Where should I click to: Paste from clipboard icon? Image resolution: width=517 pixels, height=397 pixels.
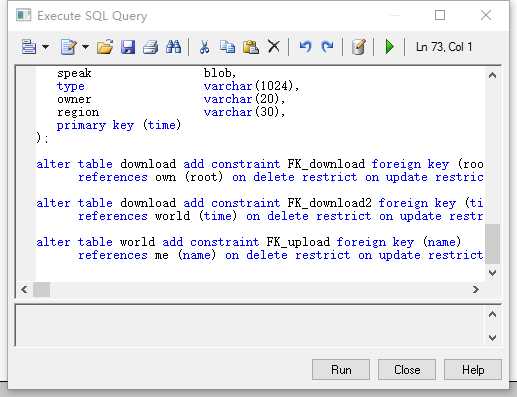(251, 47)
